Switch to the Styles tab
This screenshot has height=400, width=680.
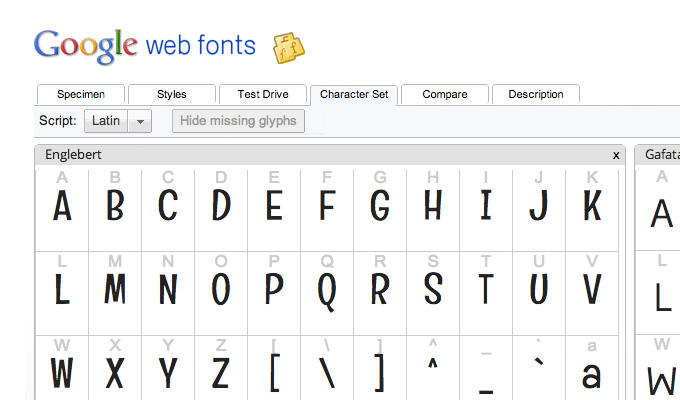(172, 94)
